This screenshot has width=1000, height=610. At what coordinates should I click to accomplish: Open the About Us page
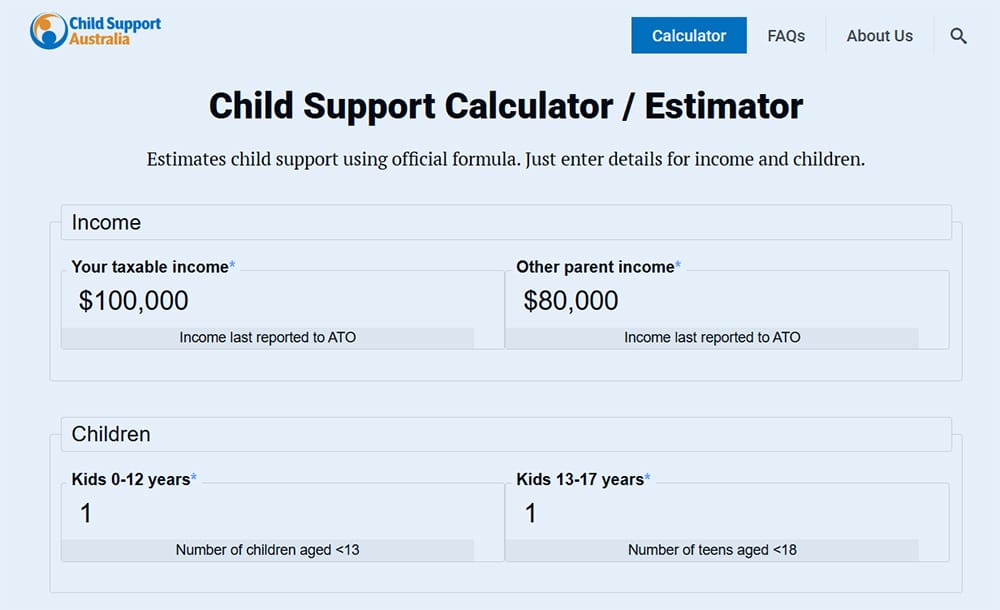pyautogui.click(x=879, y=35)
